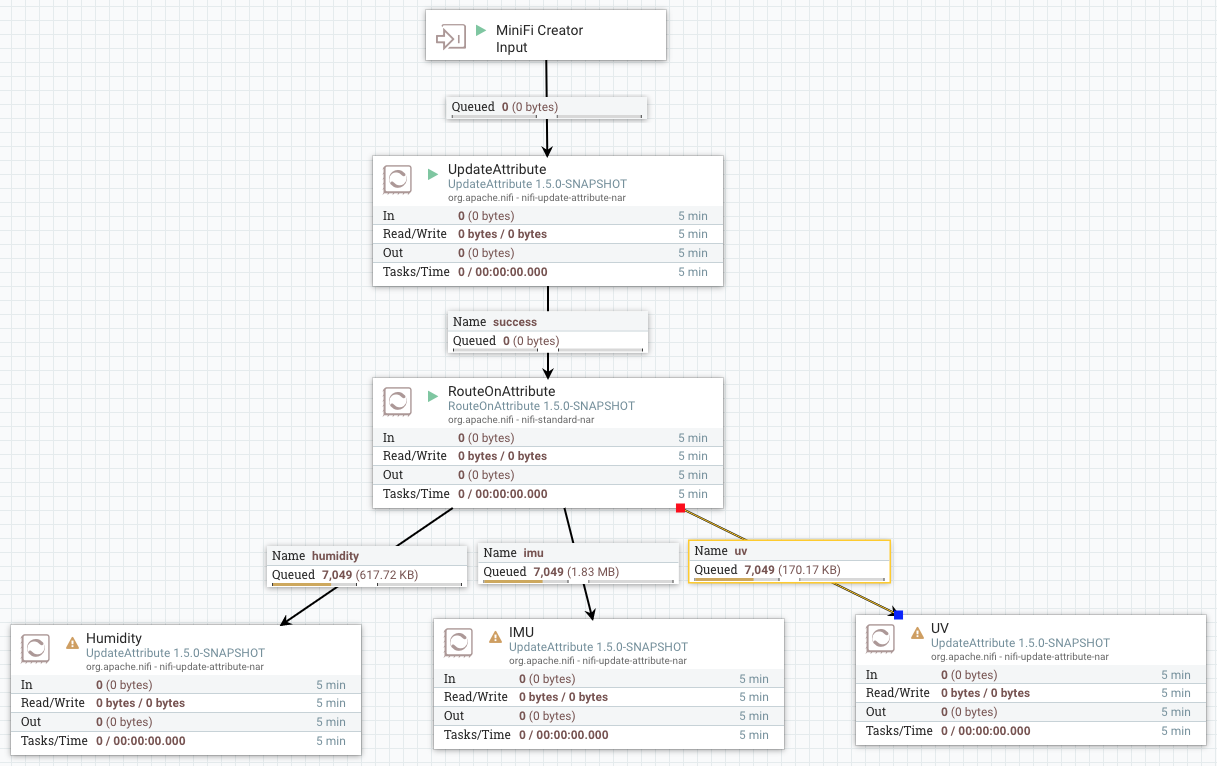This screenshot has width=1217, height=766.
Task: Click 'RouteOnAttribute 1.5.0-SNAPSHOT' version text
Action: tap(541, 406)
